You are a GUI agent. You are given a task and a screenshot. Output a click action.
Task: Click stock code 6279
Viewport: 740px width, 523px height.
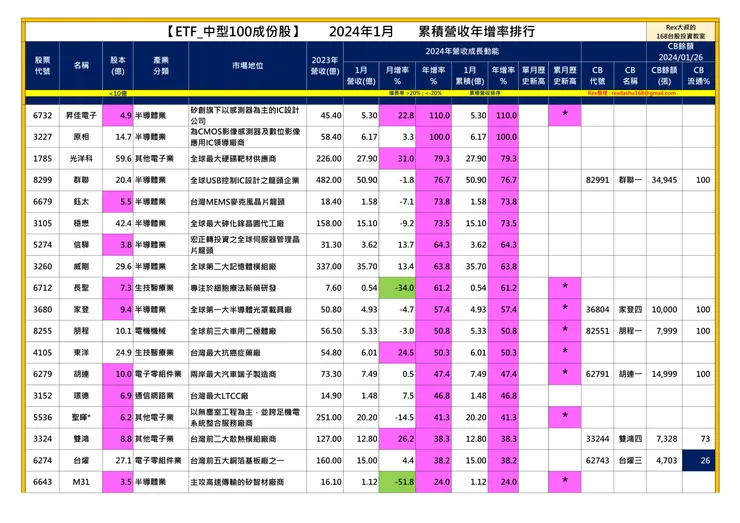point(42,374)
